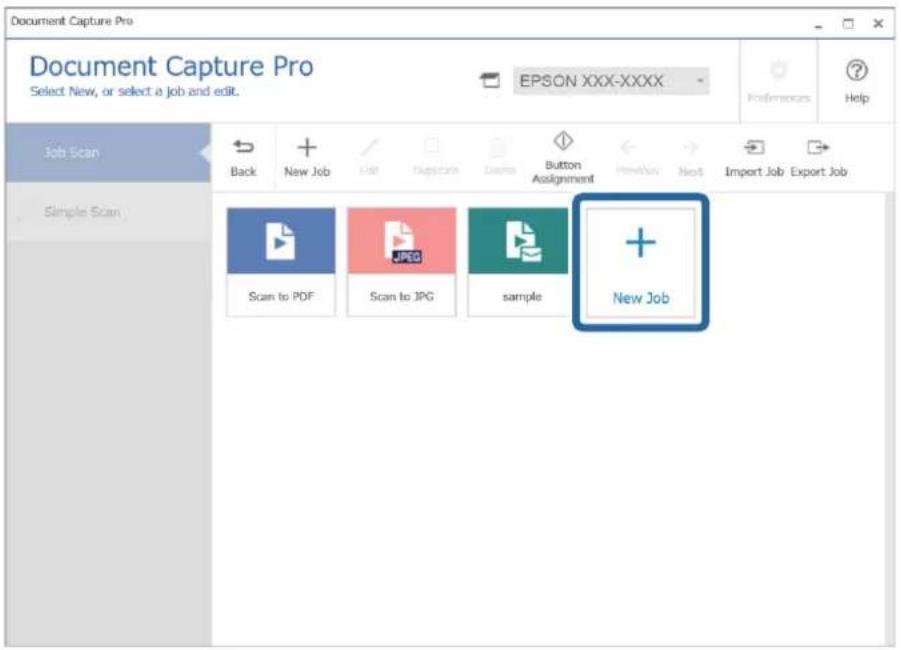901x650 pixels.
Task: Click the Document Capture Pro heading text
Action: [171, 67]
